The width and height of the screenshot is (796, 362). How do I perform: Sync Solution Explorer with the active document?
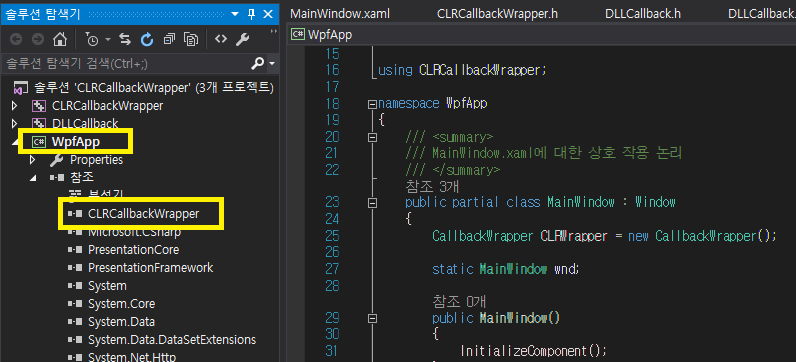pos(125,39)
